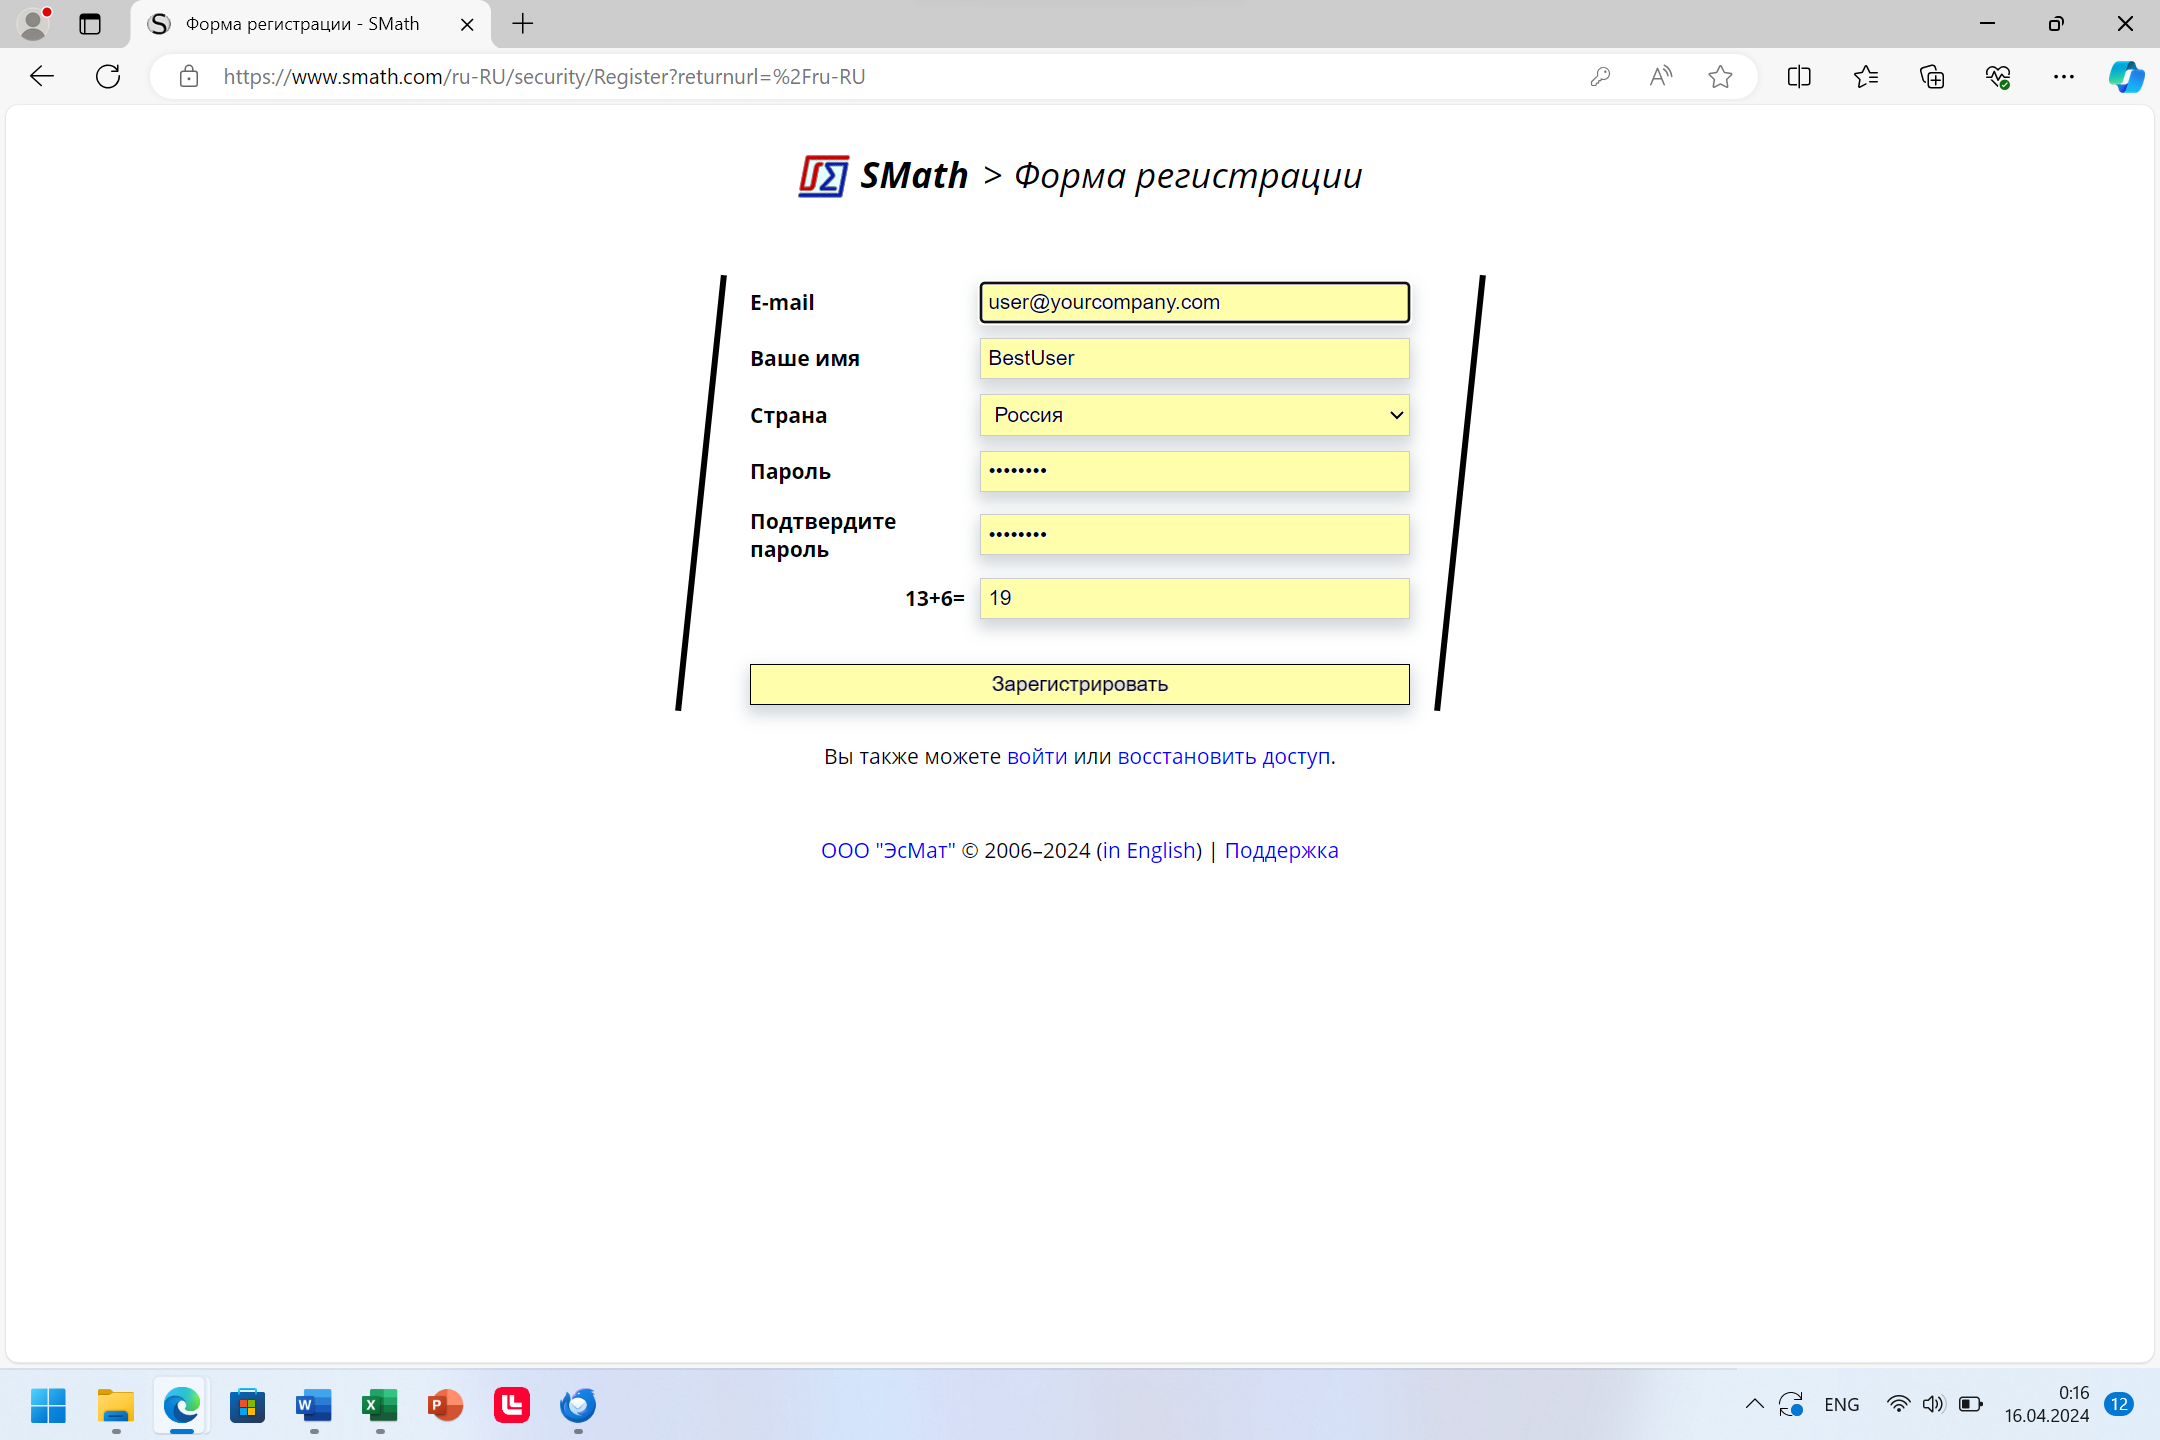Submit with Зарегистрировать button
Image resolution: width=2160 pixels, height=1440 pixels.
point(1080,684)
